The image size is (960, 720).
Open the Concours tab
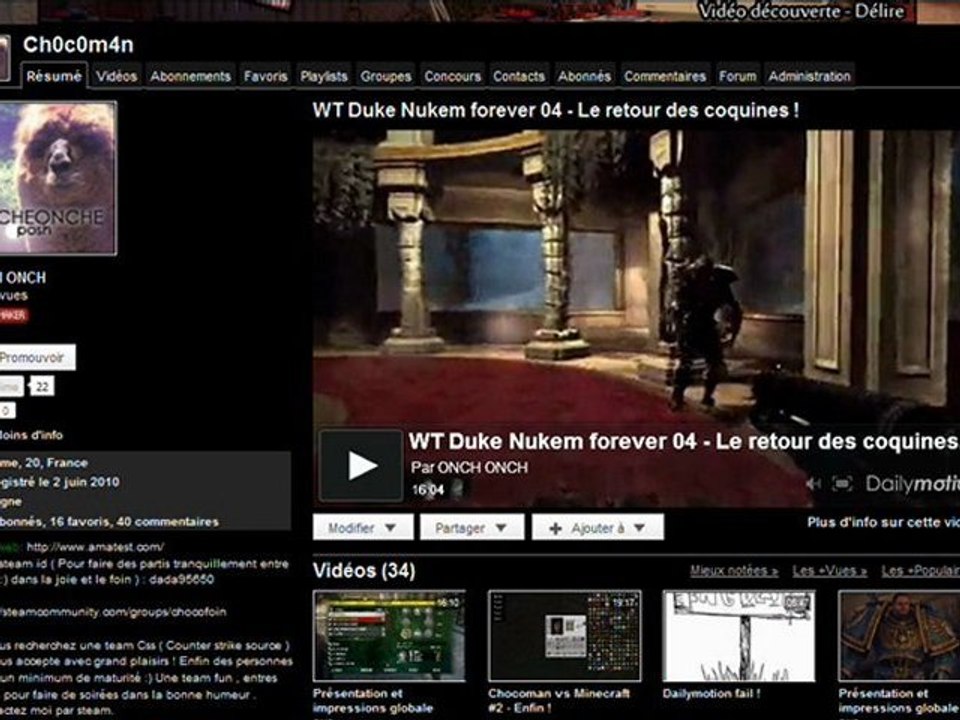point(452,77)
